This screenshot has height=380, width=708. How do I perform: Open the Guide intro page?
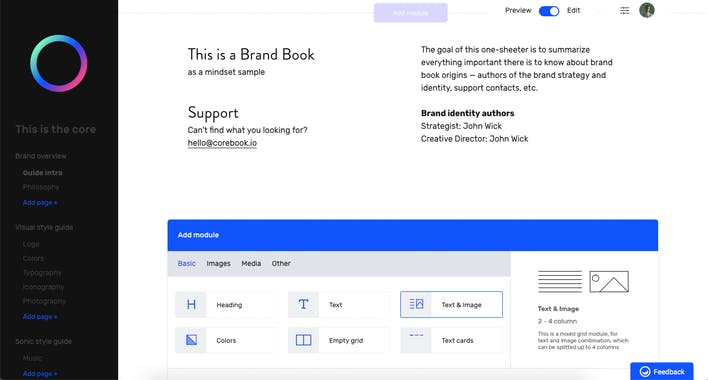tap(42, 173)
